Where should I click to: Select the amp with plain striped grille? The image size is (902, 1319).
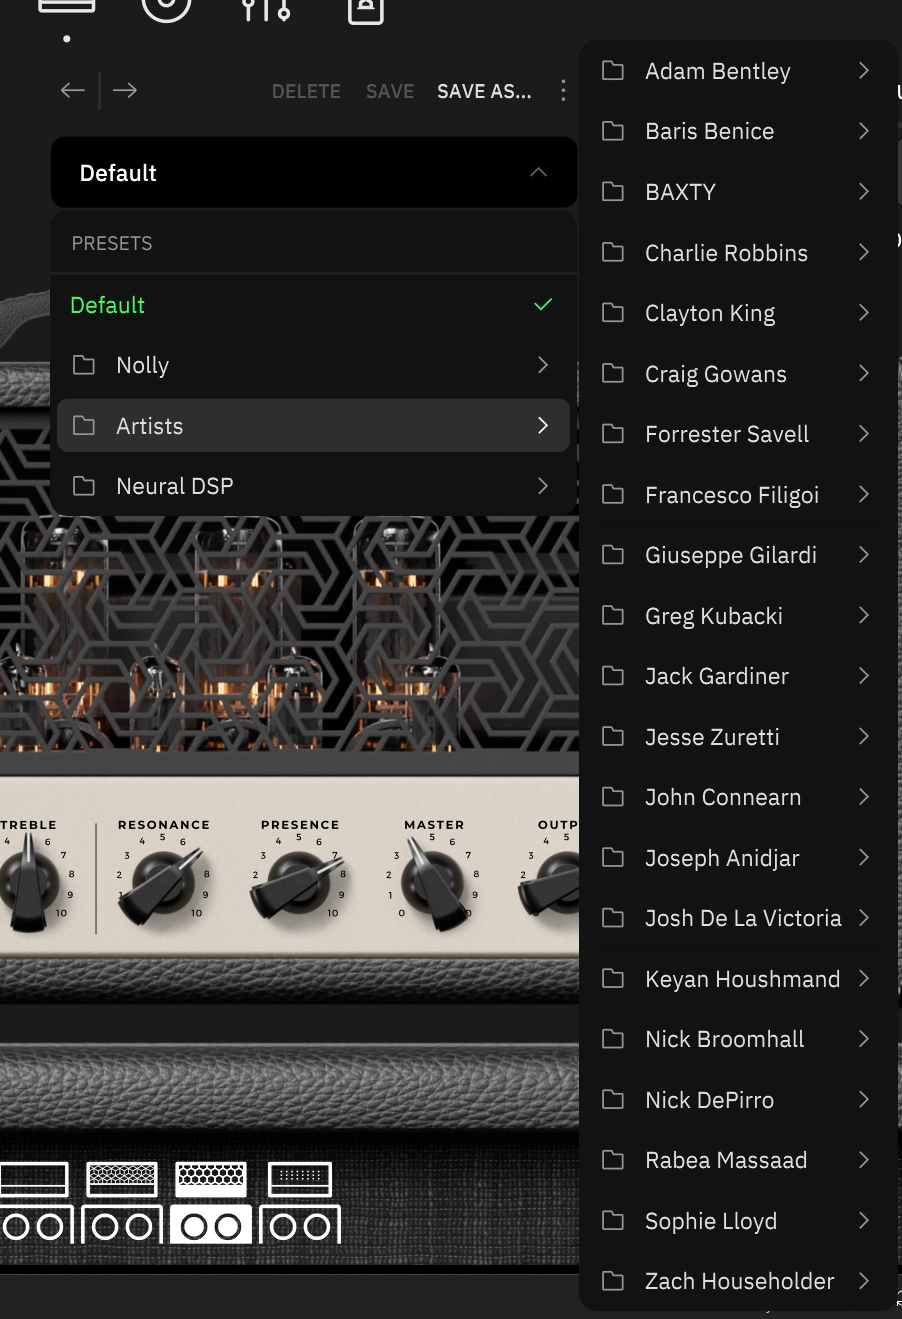point(34,1202)
